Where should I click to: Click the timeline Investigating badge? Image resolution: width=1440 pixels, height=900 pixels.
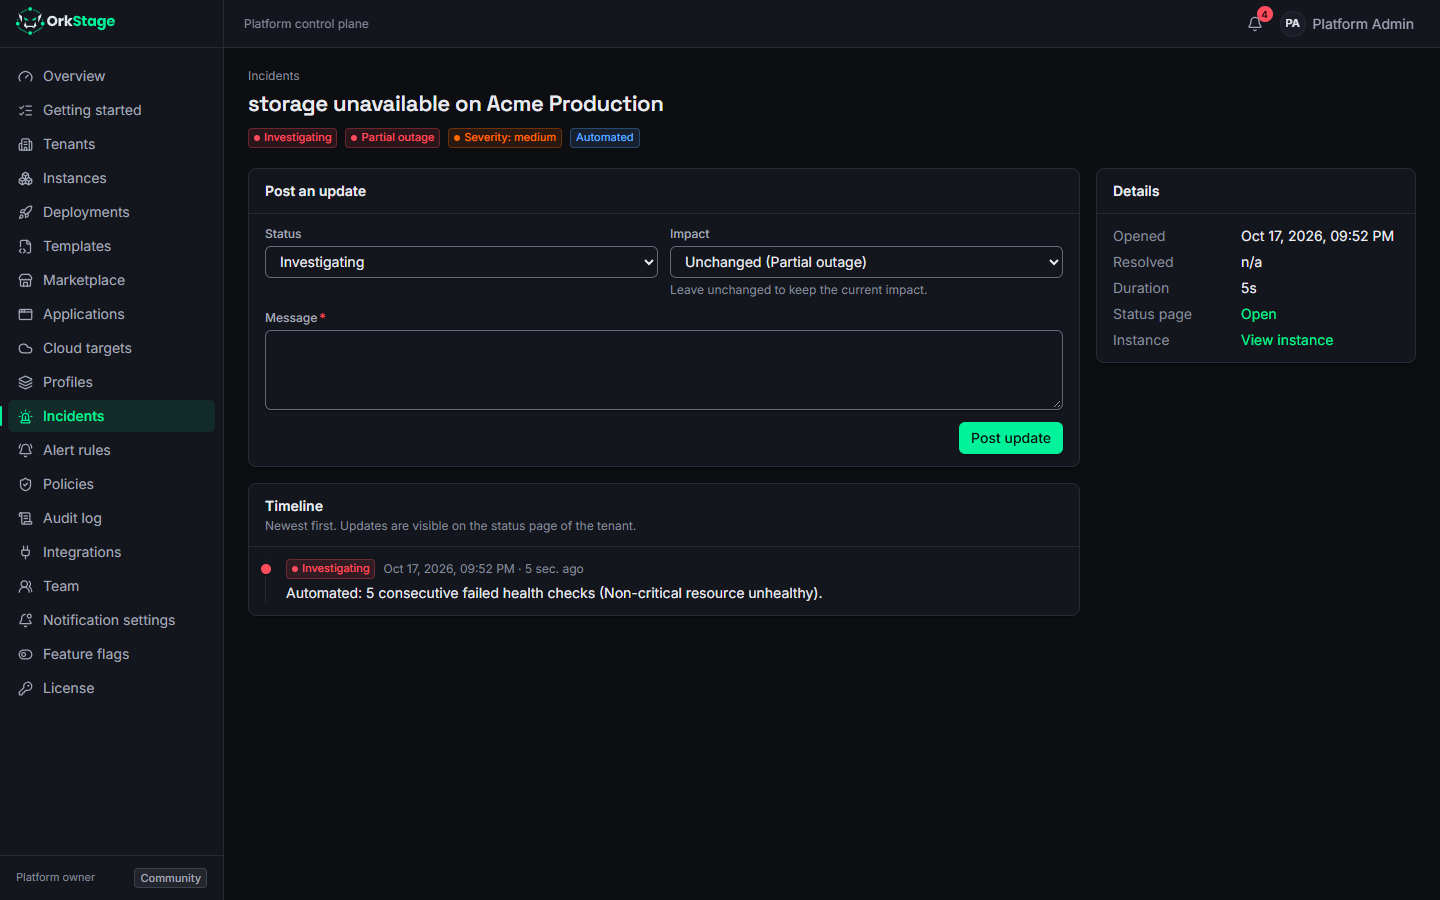click(330, 569)
